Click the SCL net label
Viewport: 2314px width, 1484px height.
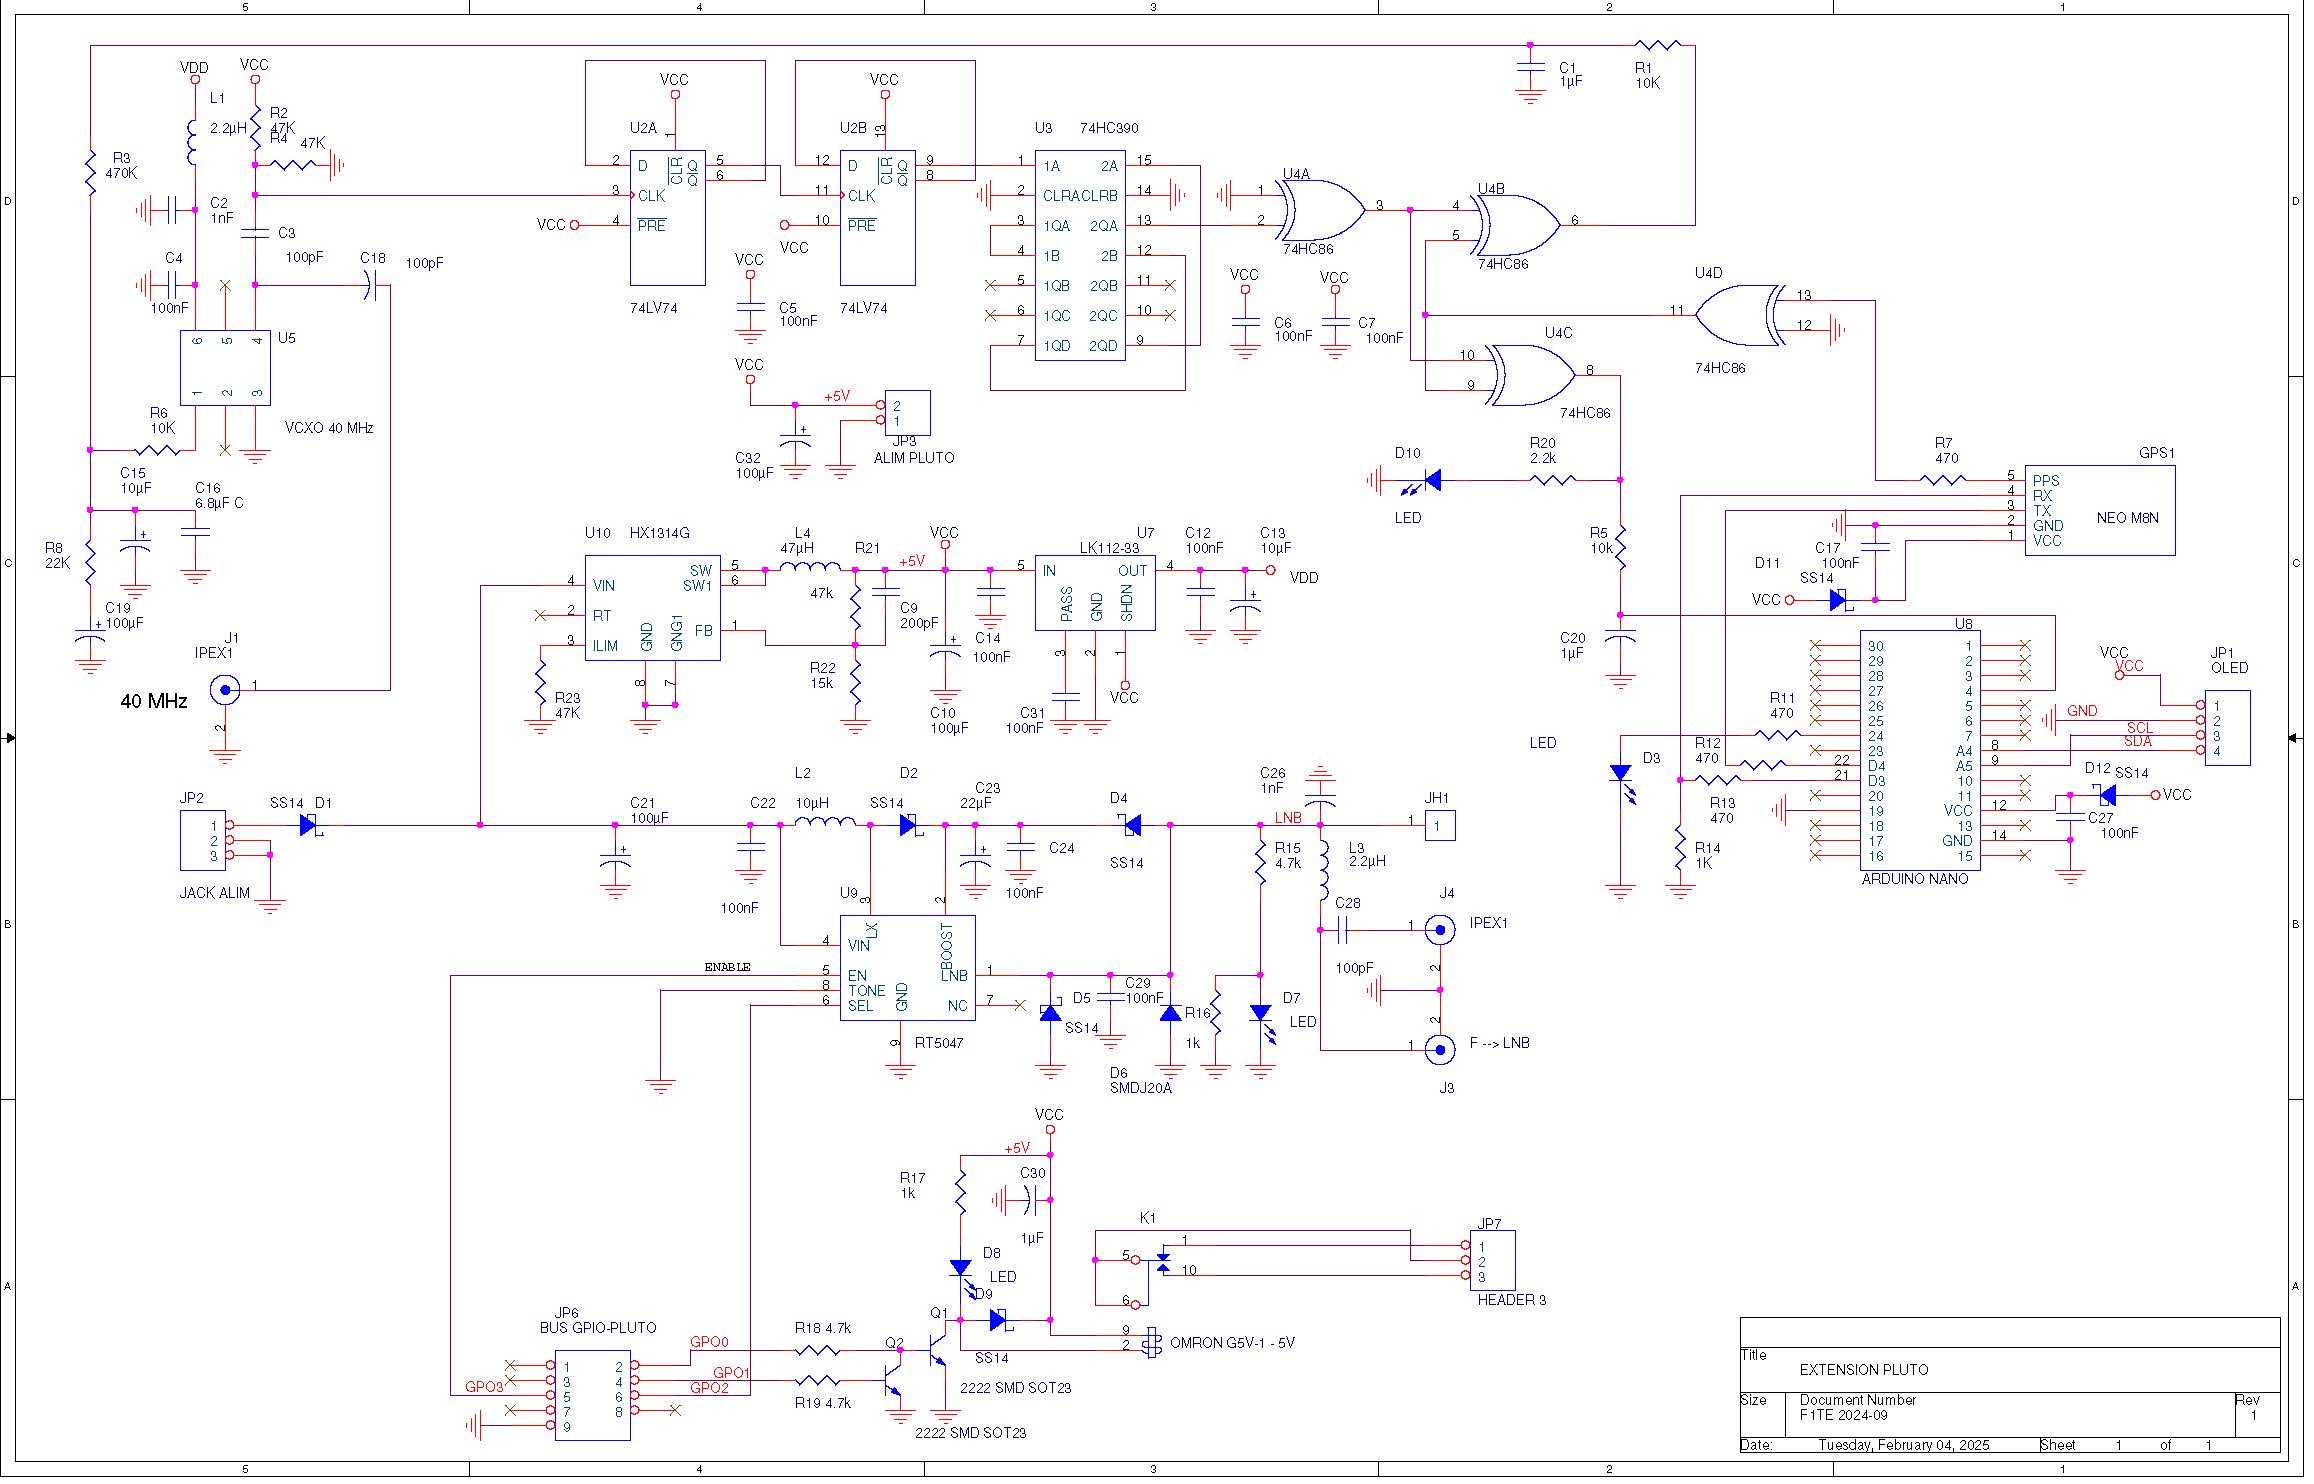coord(2139,727)
